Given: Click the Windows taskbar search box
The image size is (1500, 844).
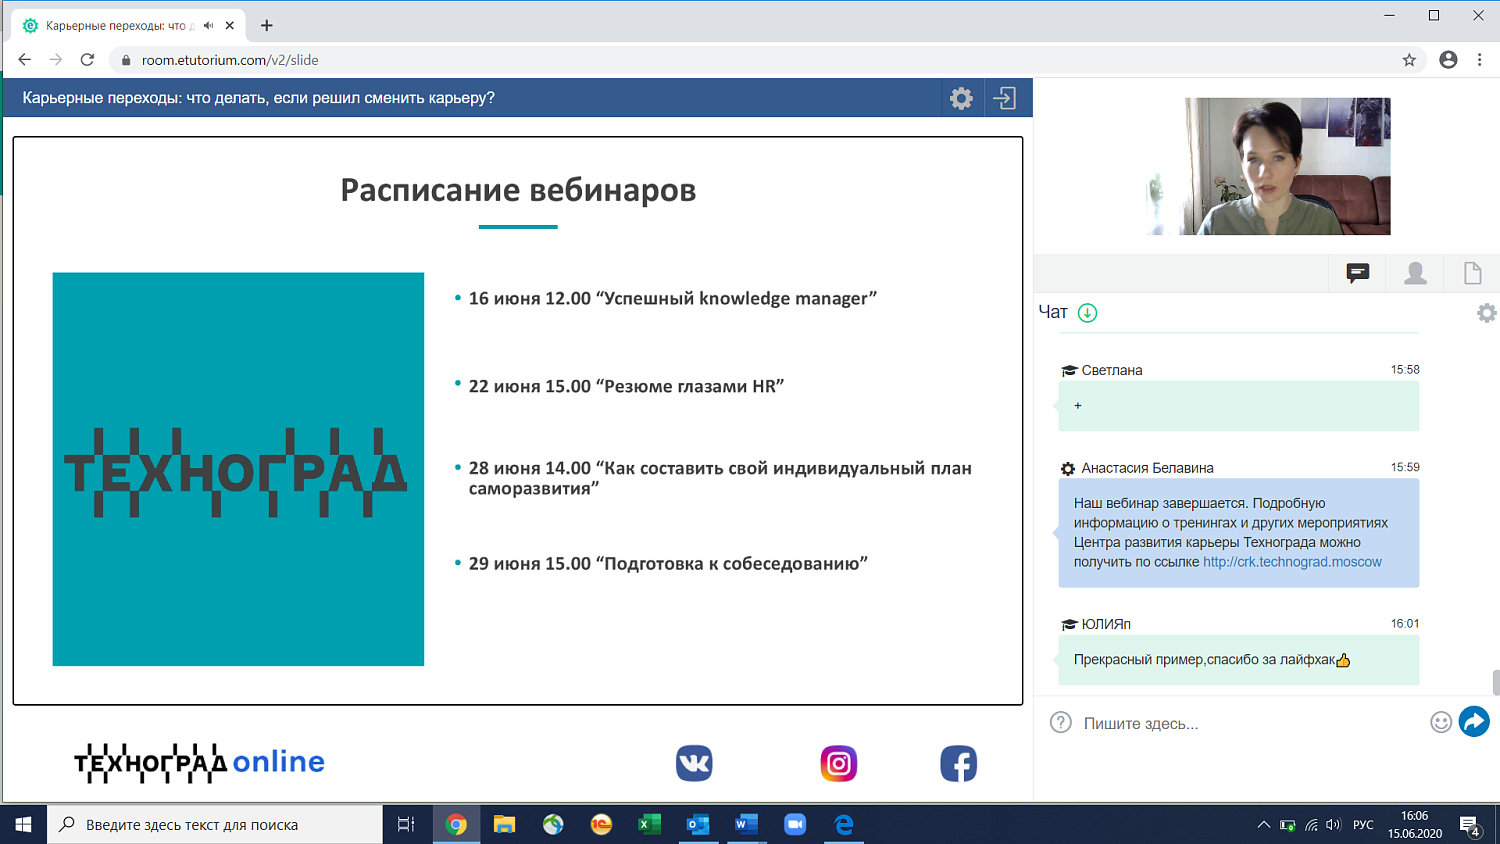Looking at the screenshot, I should pos(215,824).
